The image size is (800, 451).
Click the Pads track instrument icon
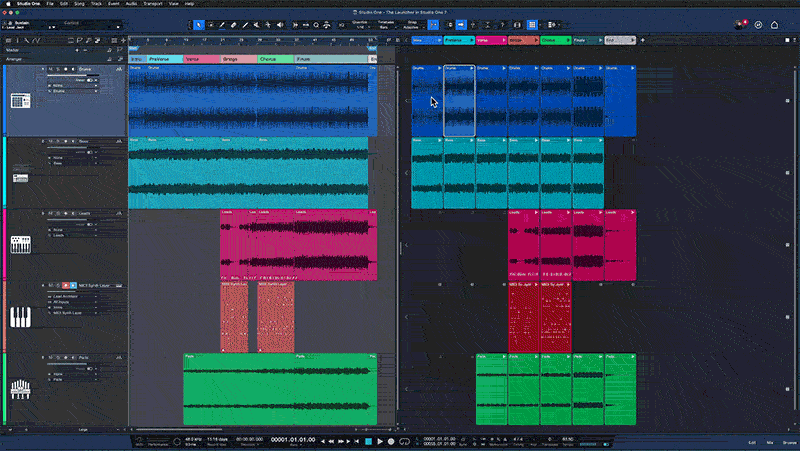[19, 390]
